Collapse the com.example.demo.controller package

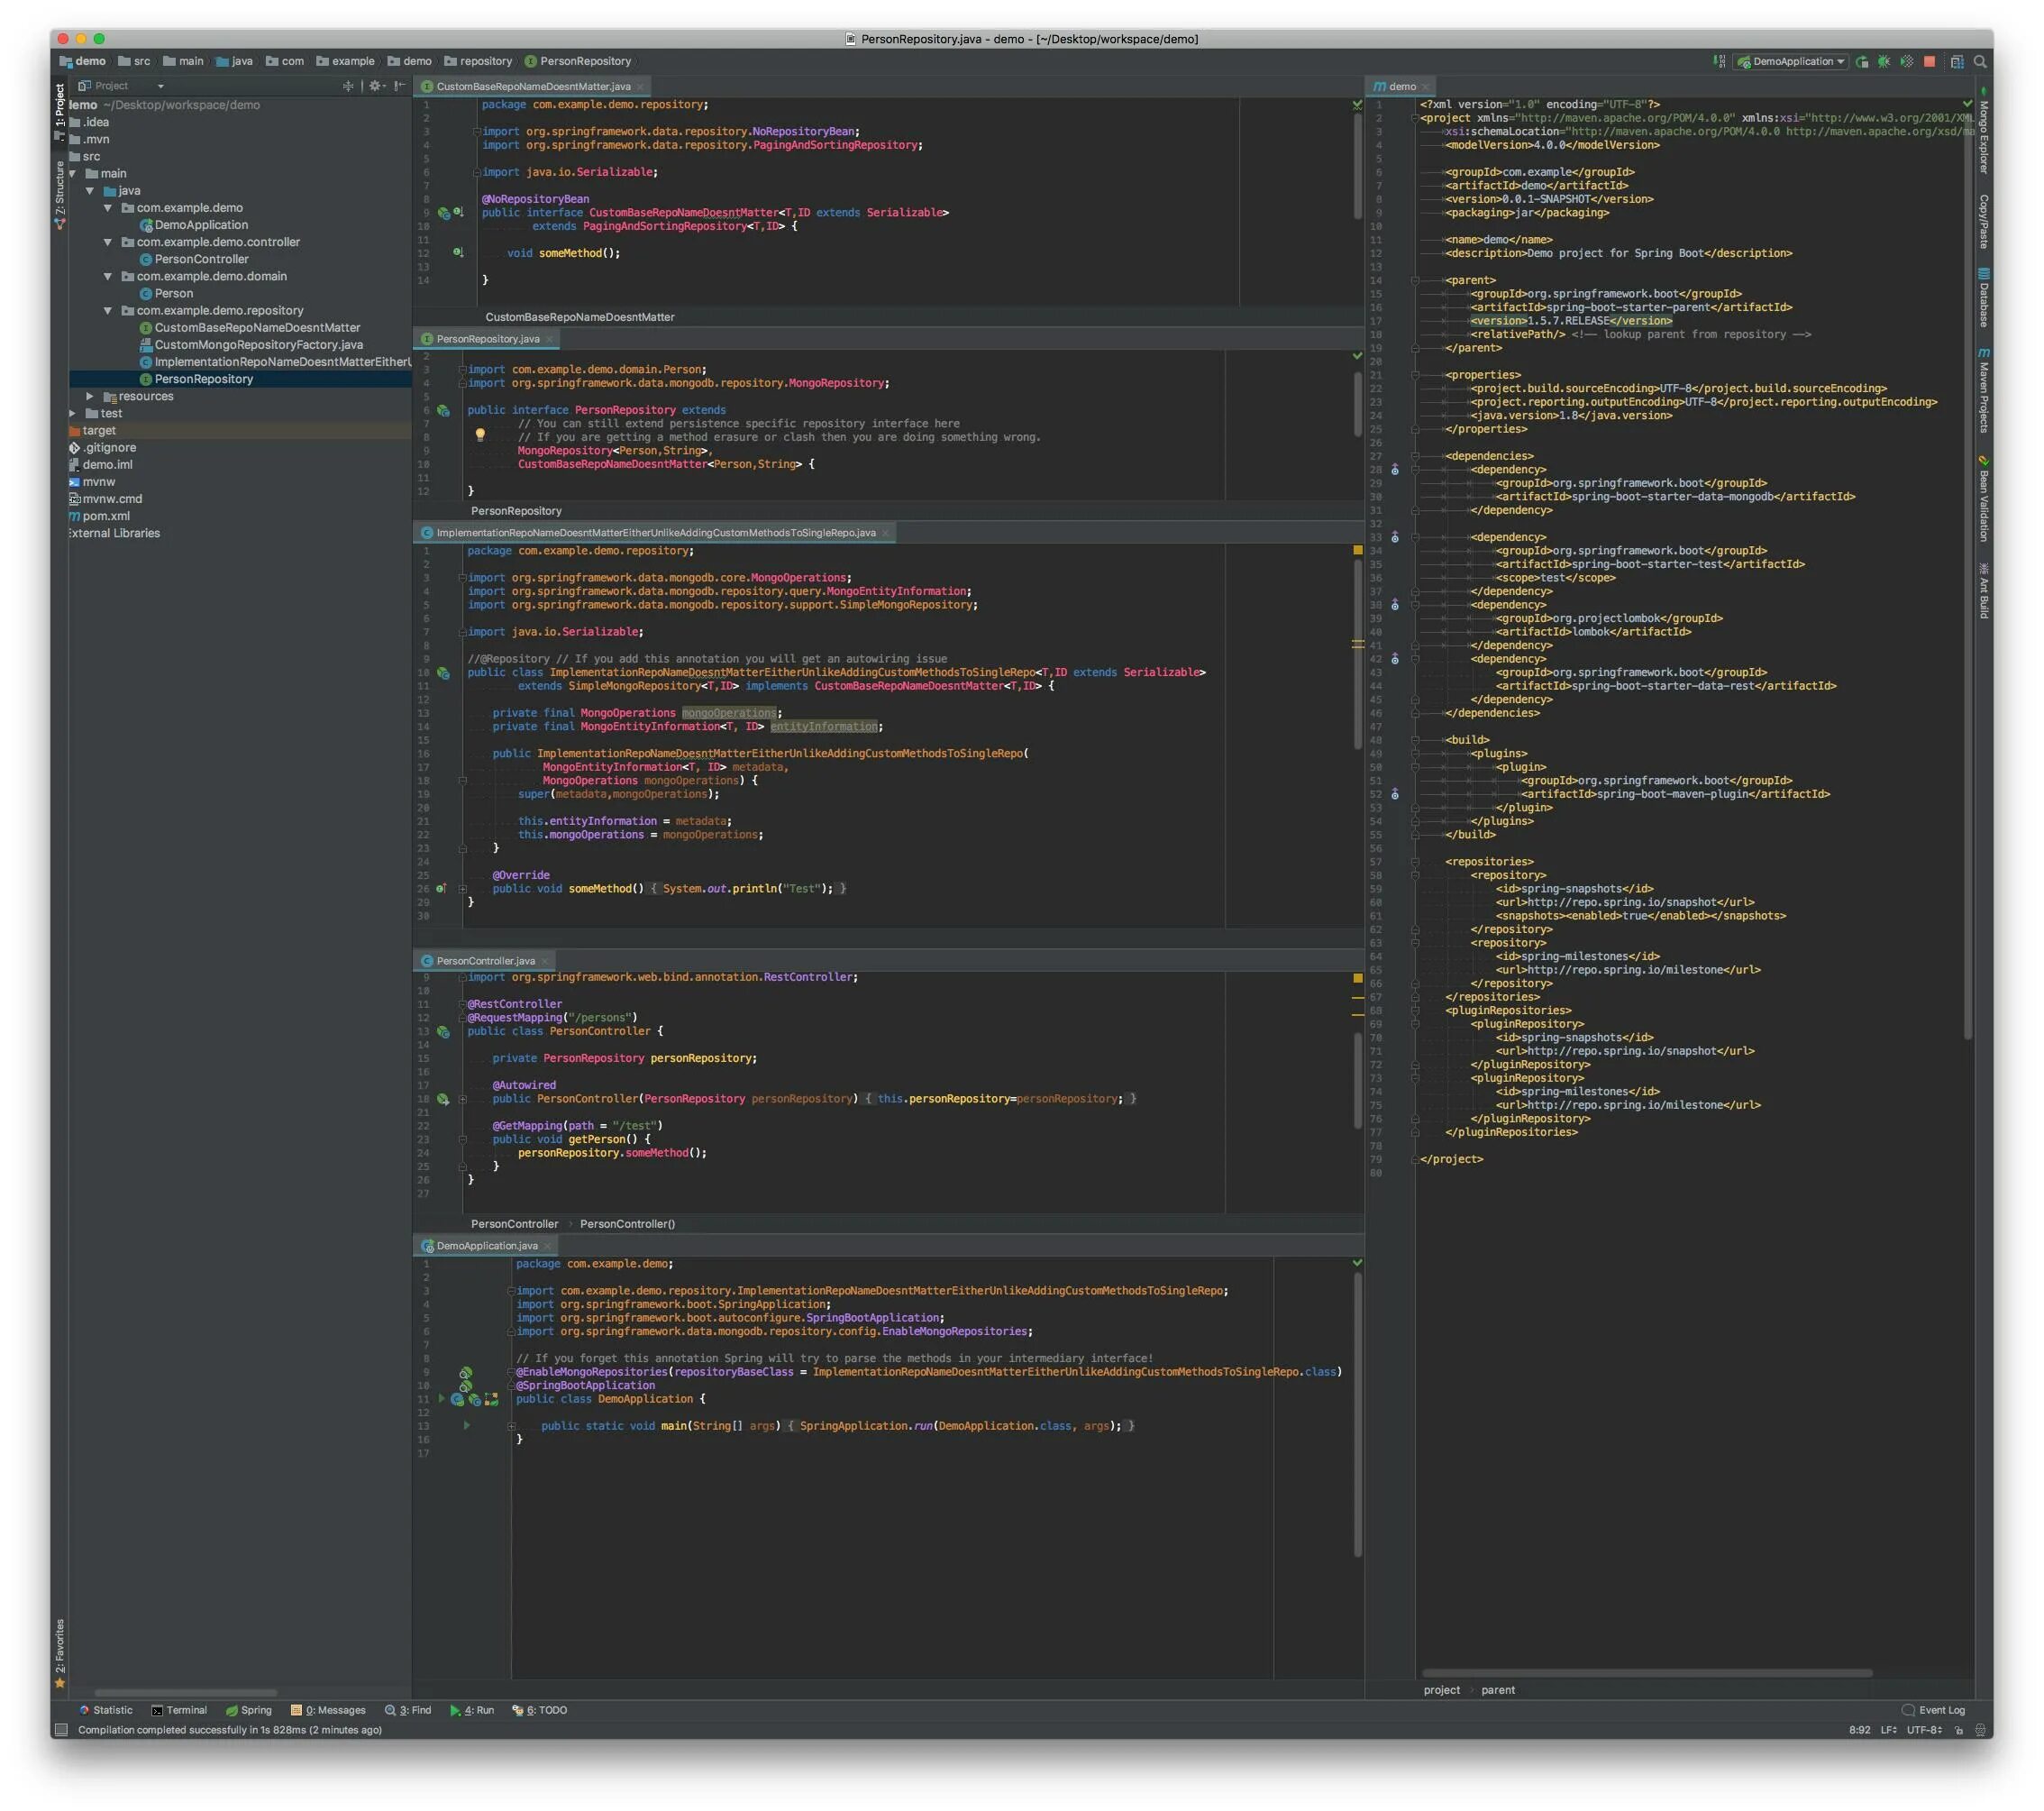(108, 243)
